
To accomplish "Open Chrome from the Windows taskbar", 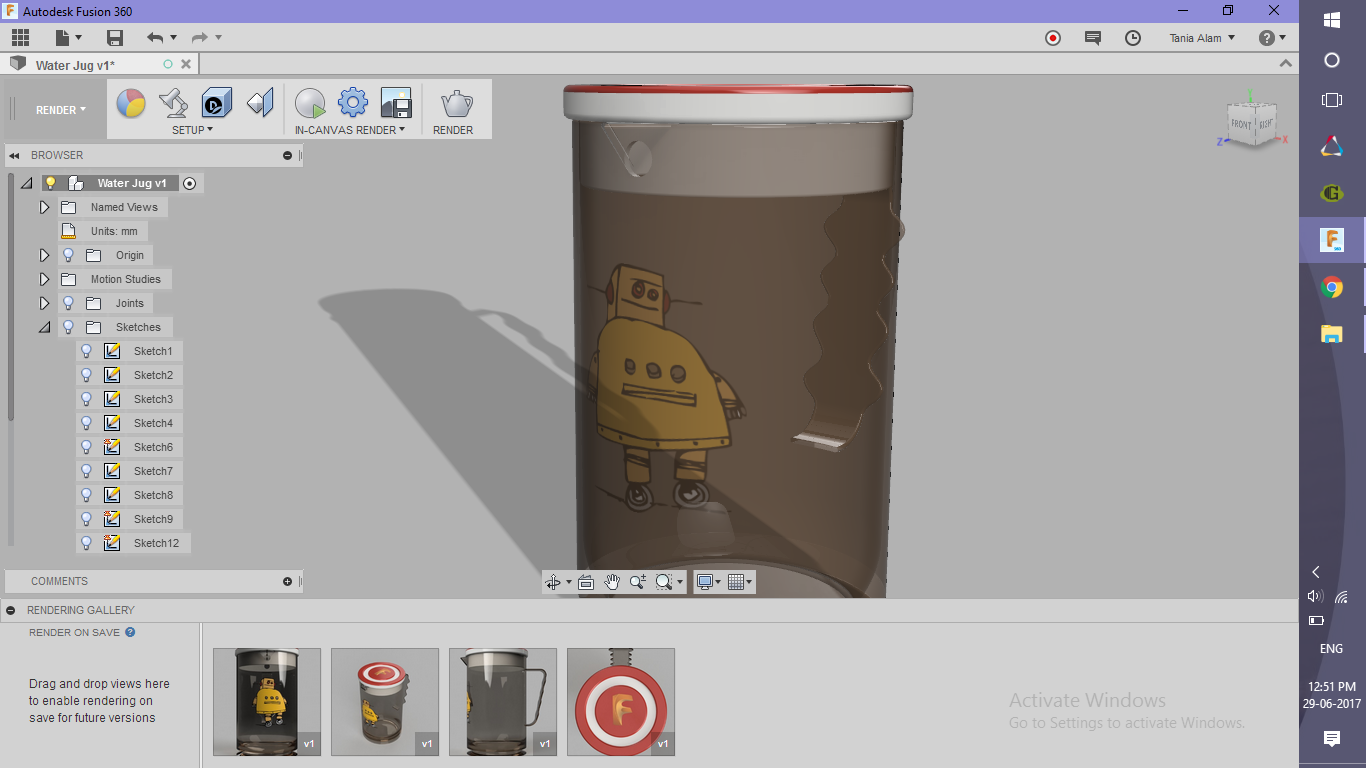I will click(1331, 288).
